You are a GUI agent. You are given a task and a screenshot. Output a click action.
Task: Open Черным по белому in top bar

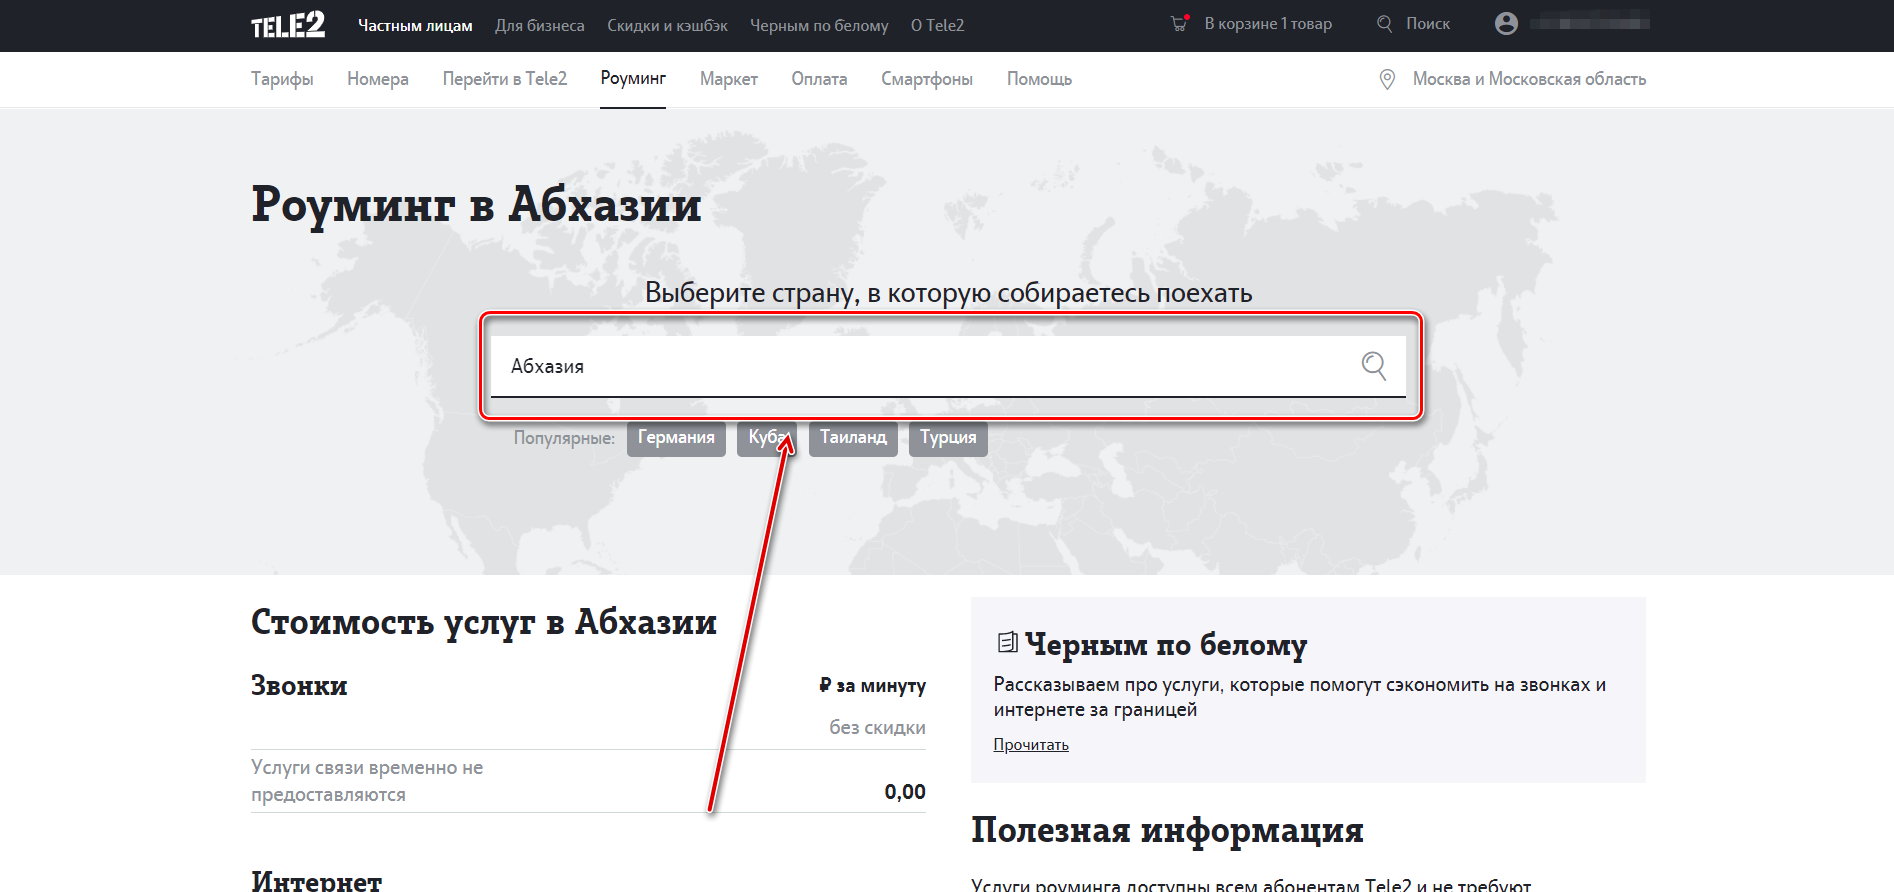click(x=819, y=25)
